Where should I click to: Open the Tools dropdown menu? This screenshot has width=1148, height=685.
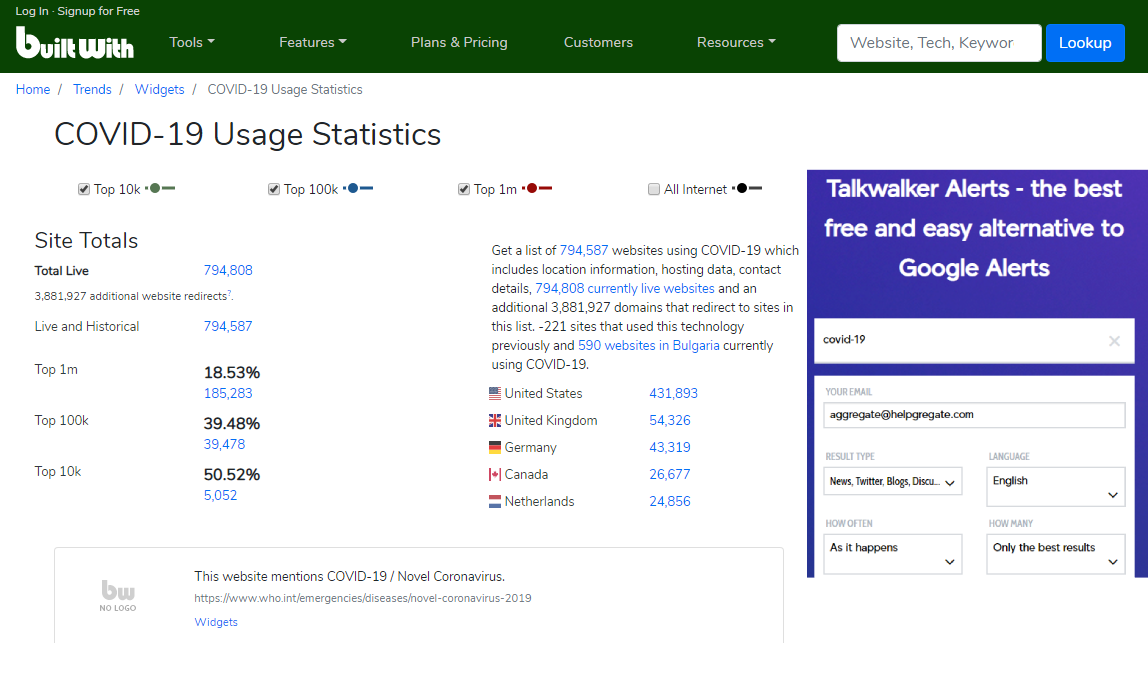point(192,42)
